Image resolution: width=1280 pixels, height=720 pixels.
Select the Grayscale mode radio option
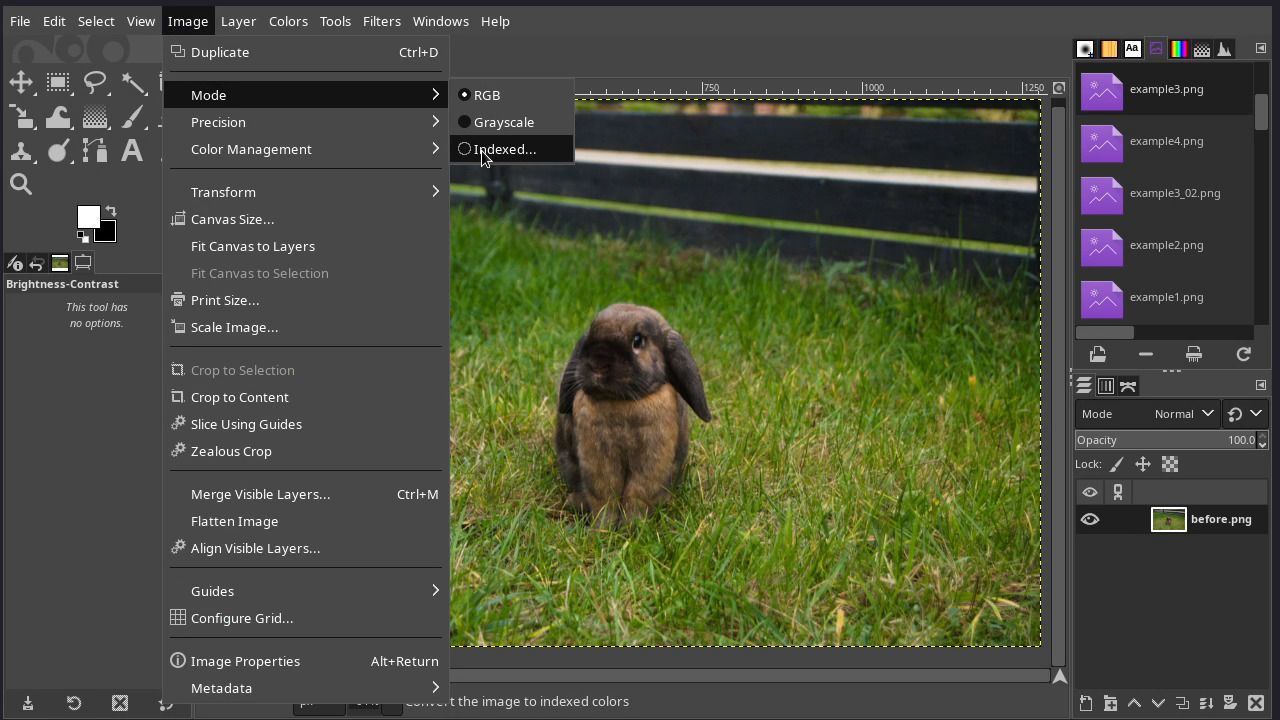[x=503, y=122]
